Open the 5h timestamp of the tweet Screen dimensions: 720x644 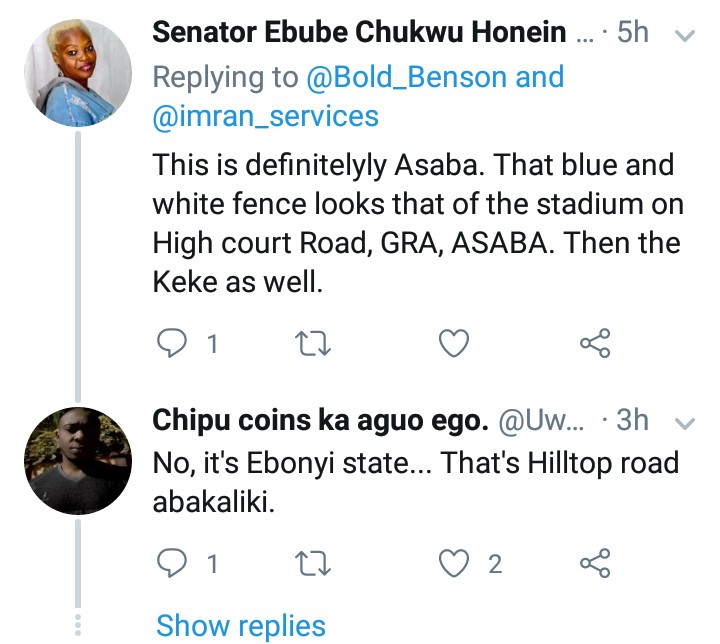[633, 33]
